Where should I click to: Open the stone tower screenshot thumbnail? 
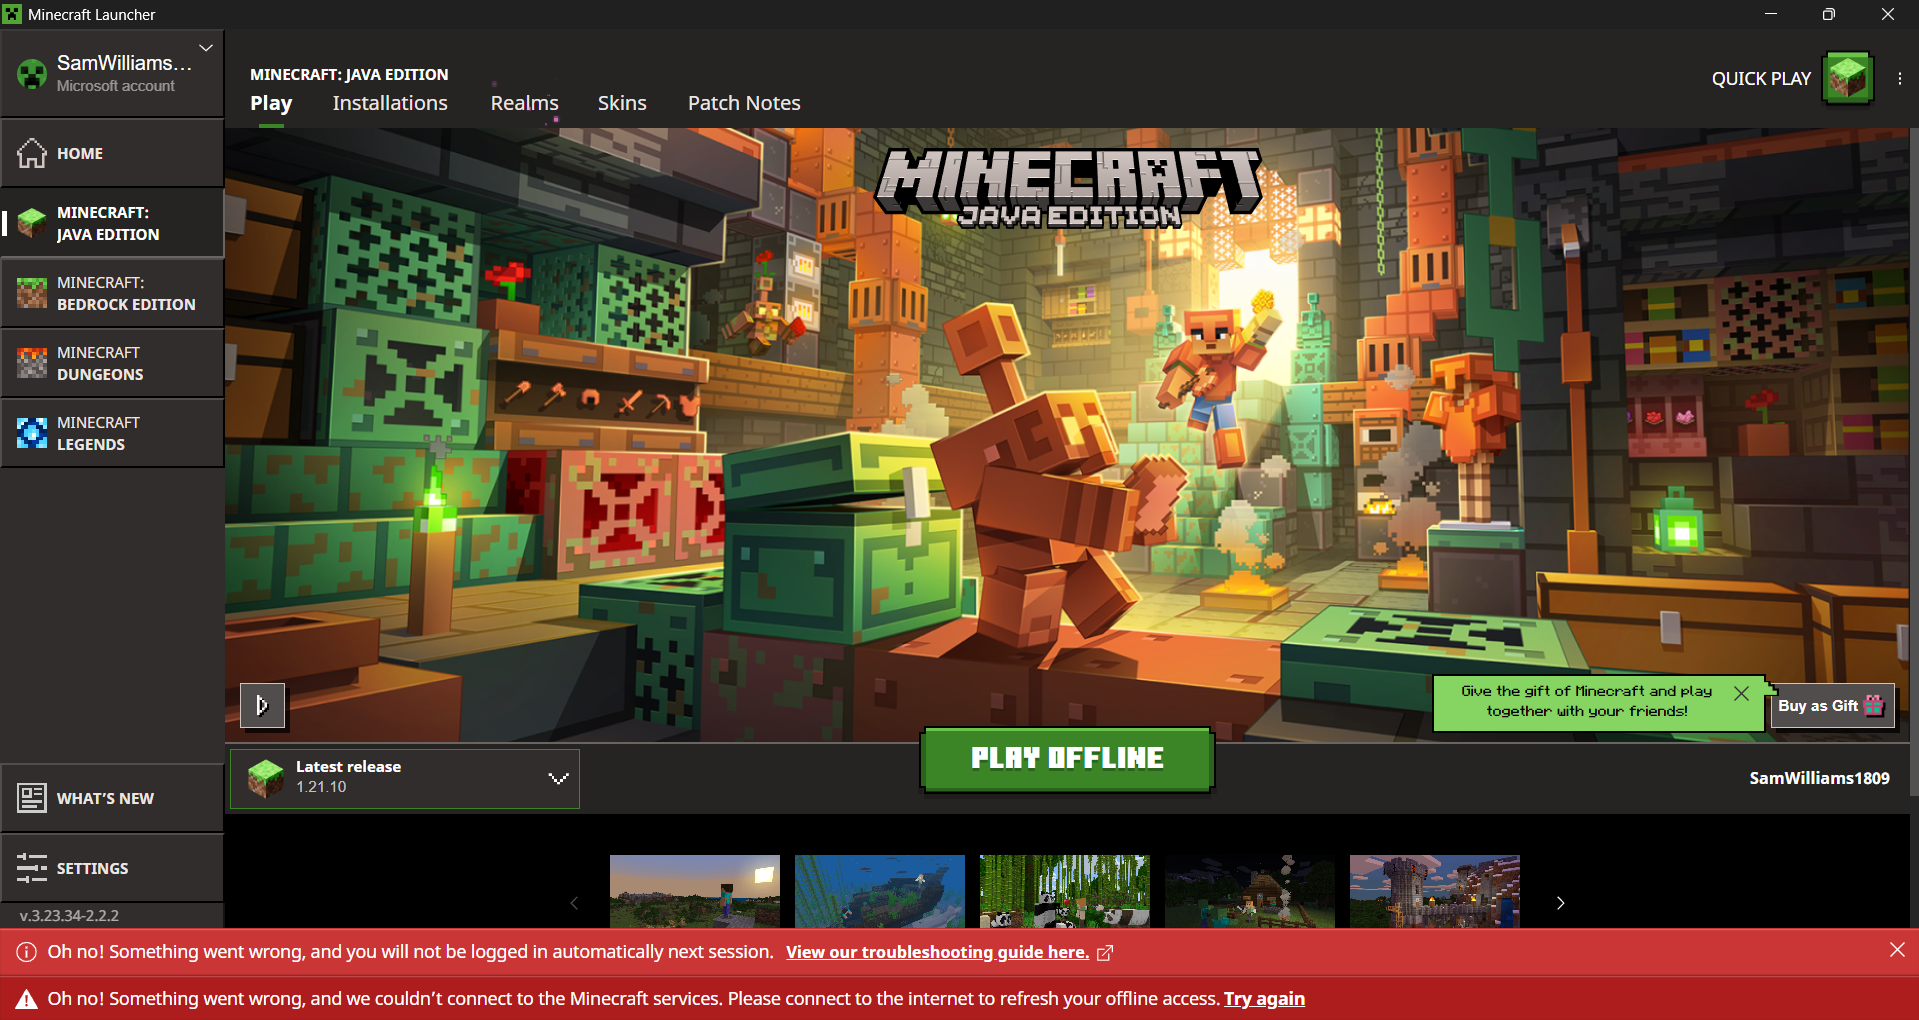tap(1435, 891)
